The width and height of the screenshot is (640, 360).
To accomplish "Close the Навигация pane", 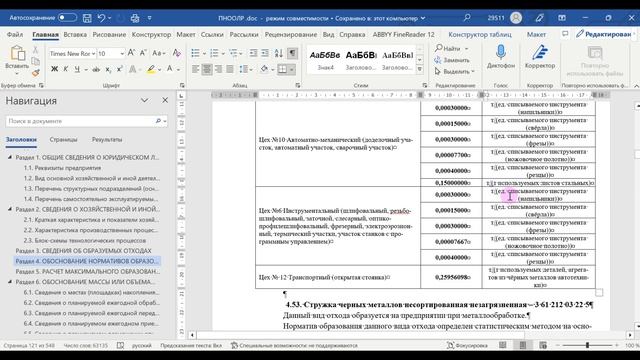I will tap(165, 100).
